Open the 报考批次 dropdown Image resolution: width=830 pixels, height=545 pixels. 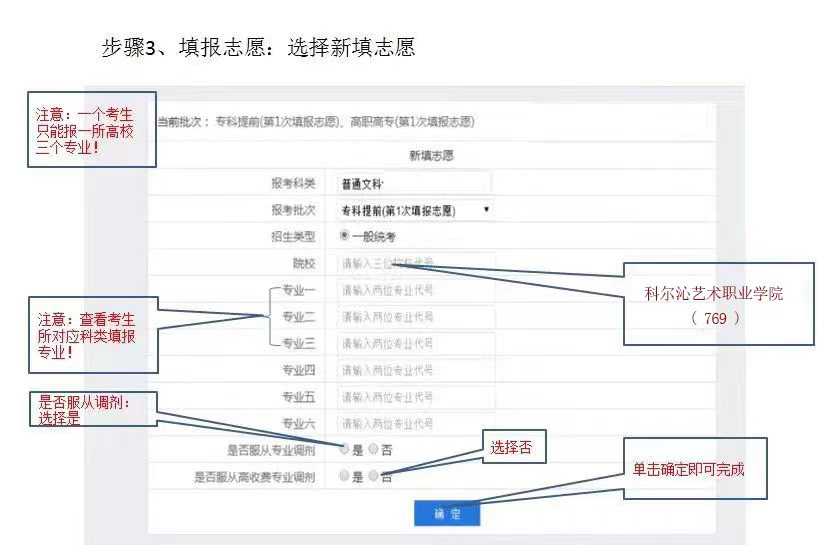coord(414,211)
